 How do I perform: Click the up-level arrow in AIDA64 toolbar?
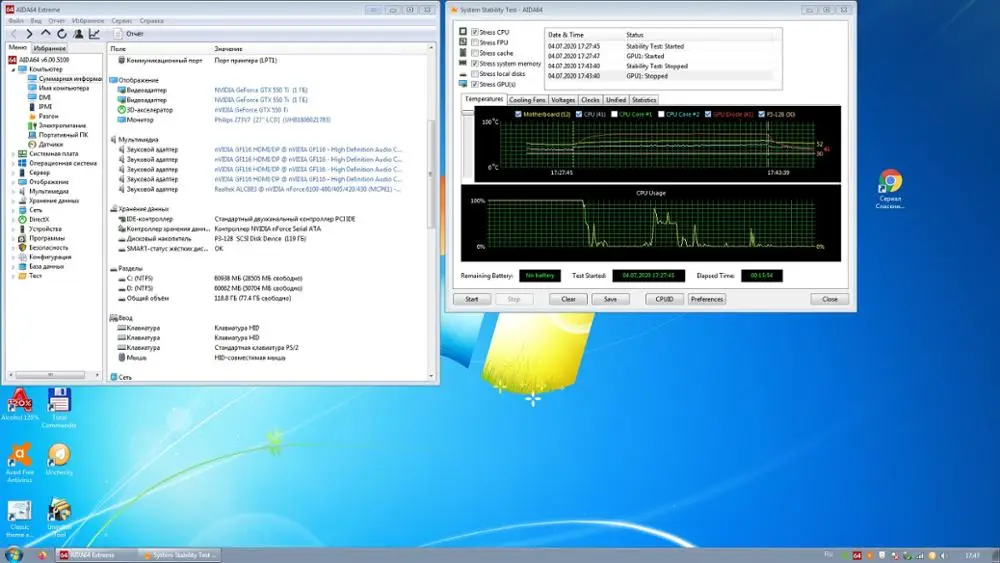point(45,33)
